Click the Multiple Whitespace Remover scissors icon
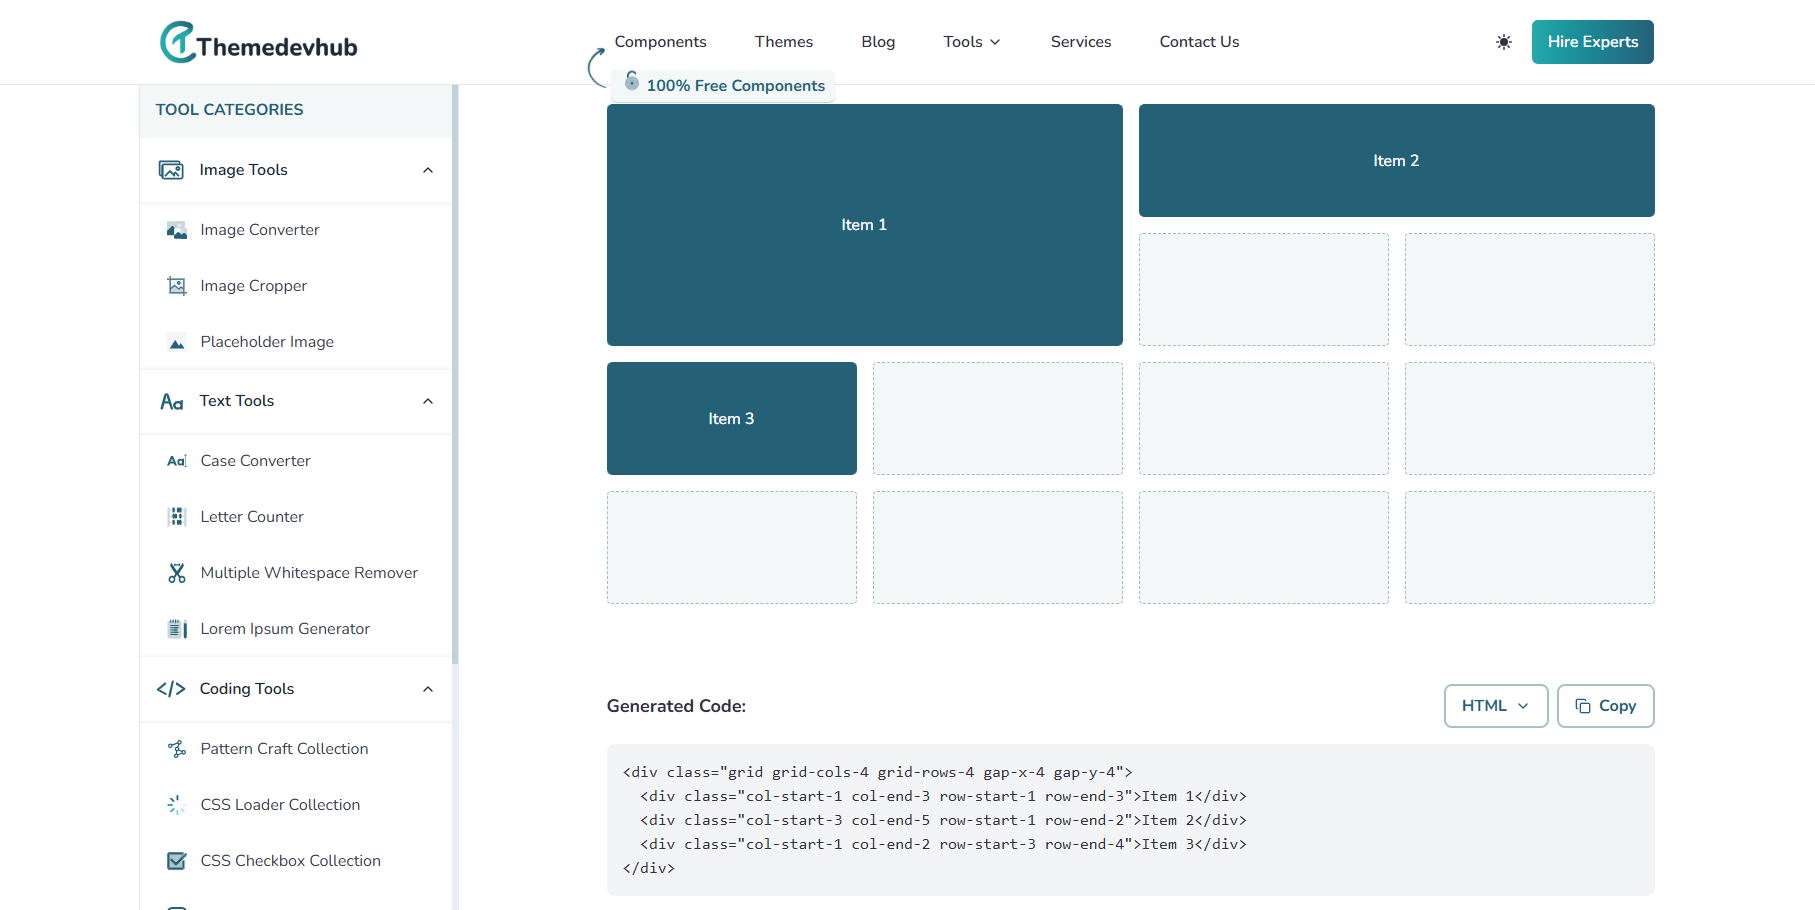 pyautogui.click(x=177, y=573)
